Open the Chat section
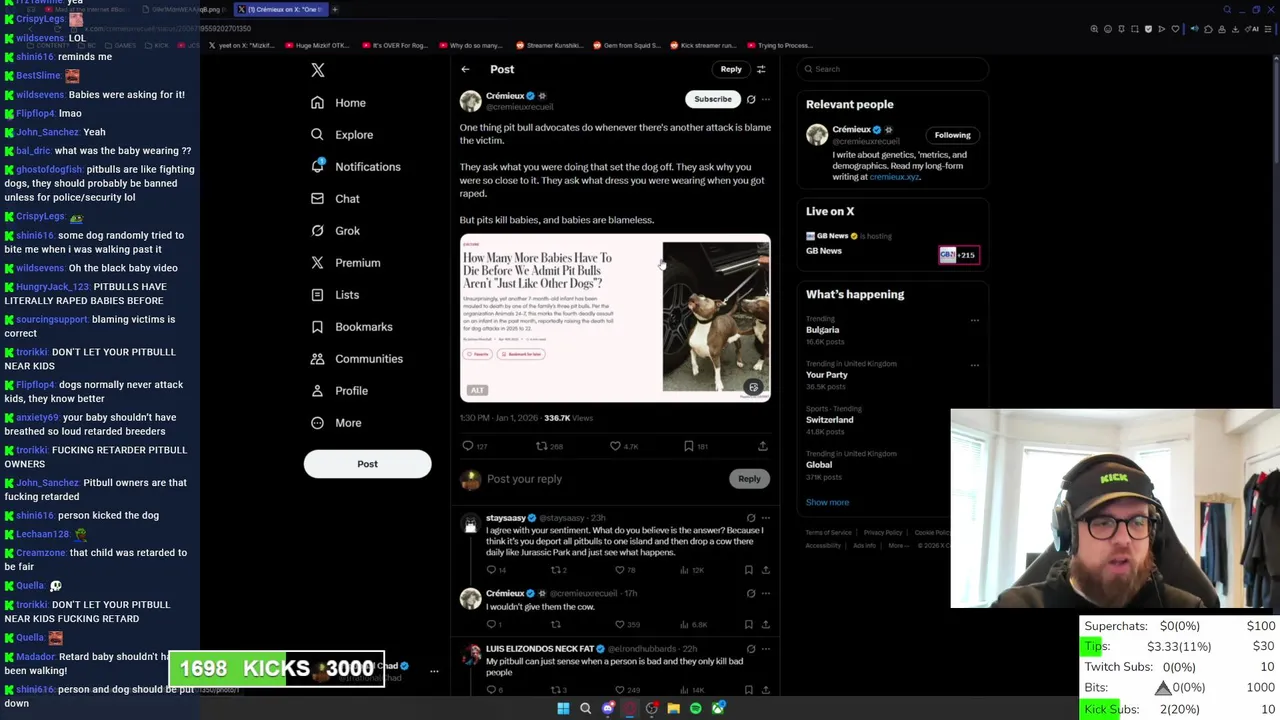 334,199
